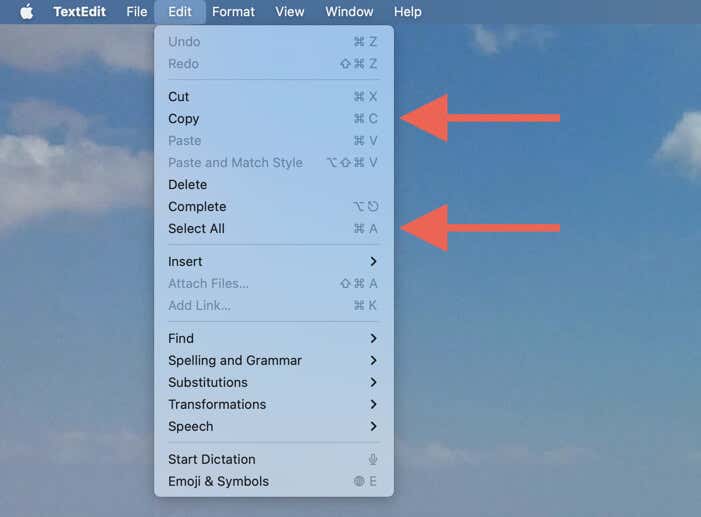Open the File menu

point(137,12)
